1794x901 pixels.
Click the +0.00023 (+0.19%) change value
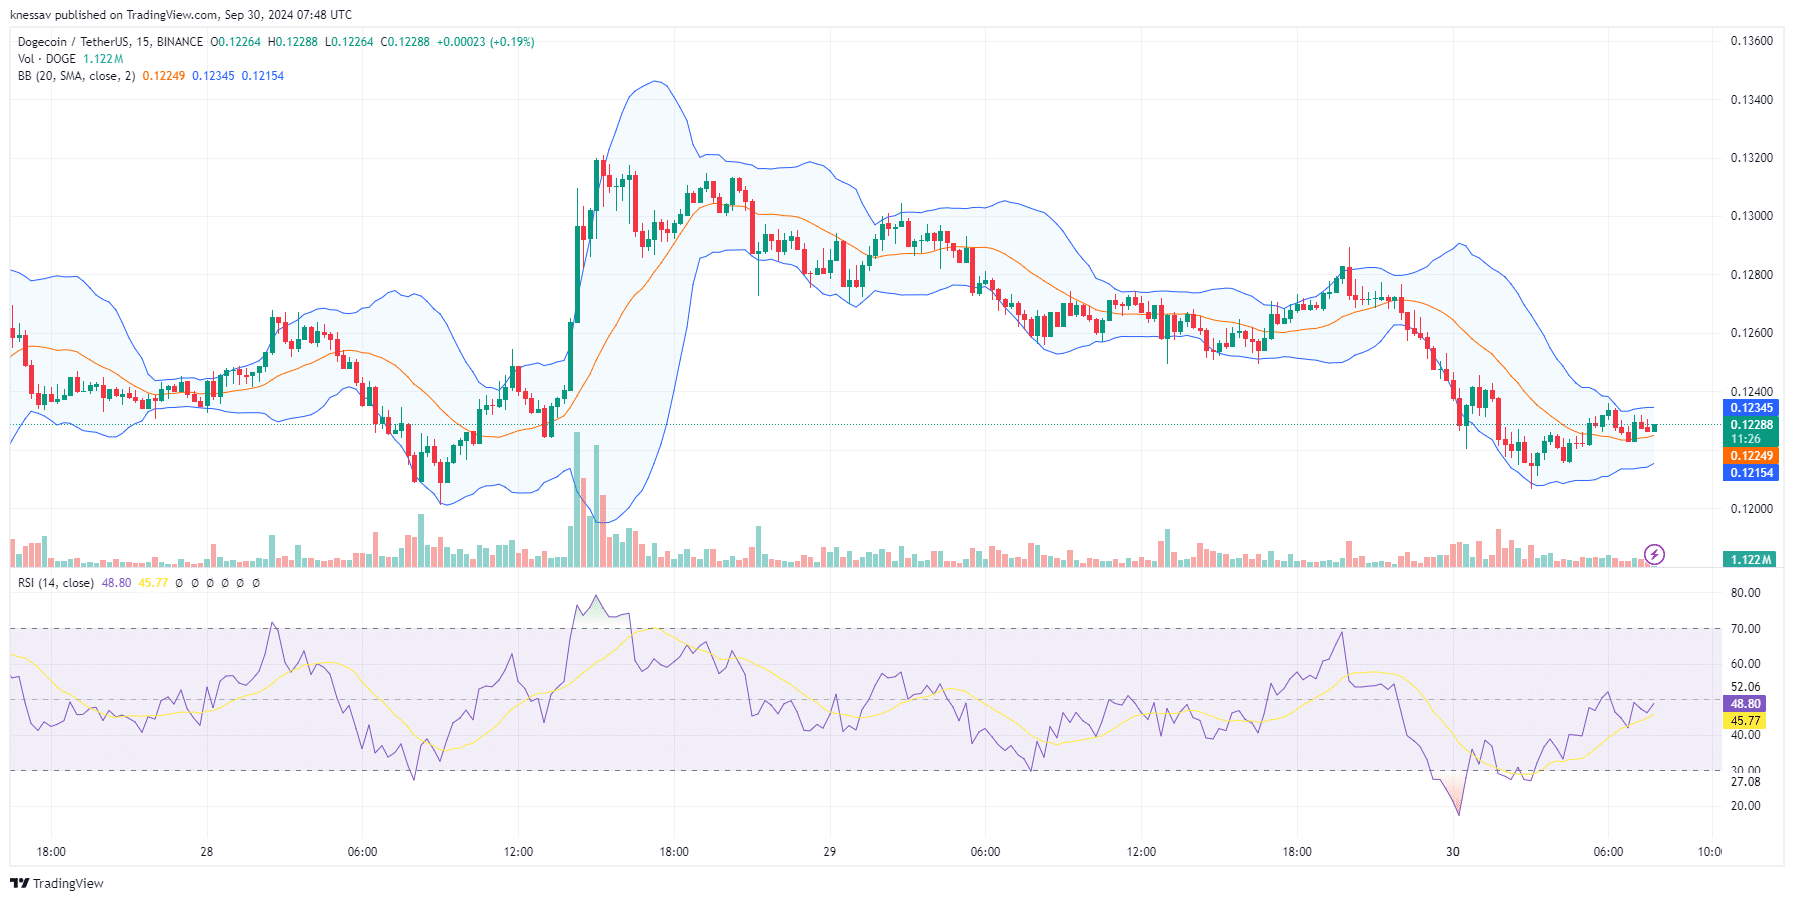(x=485, y=42)
